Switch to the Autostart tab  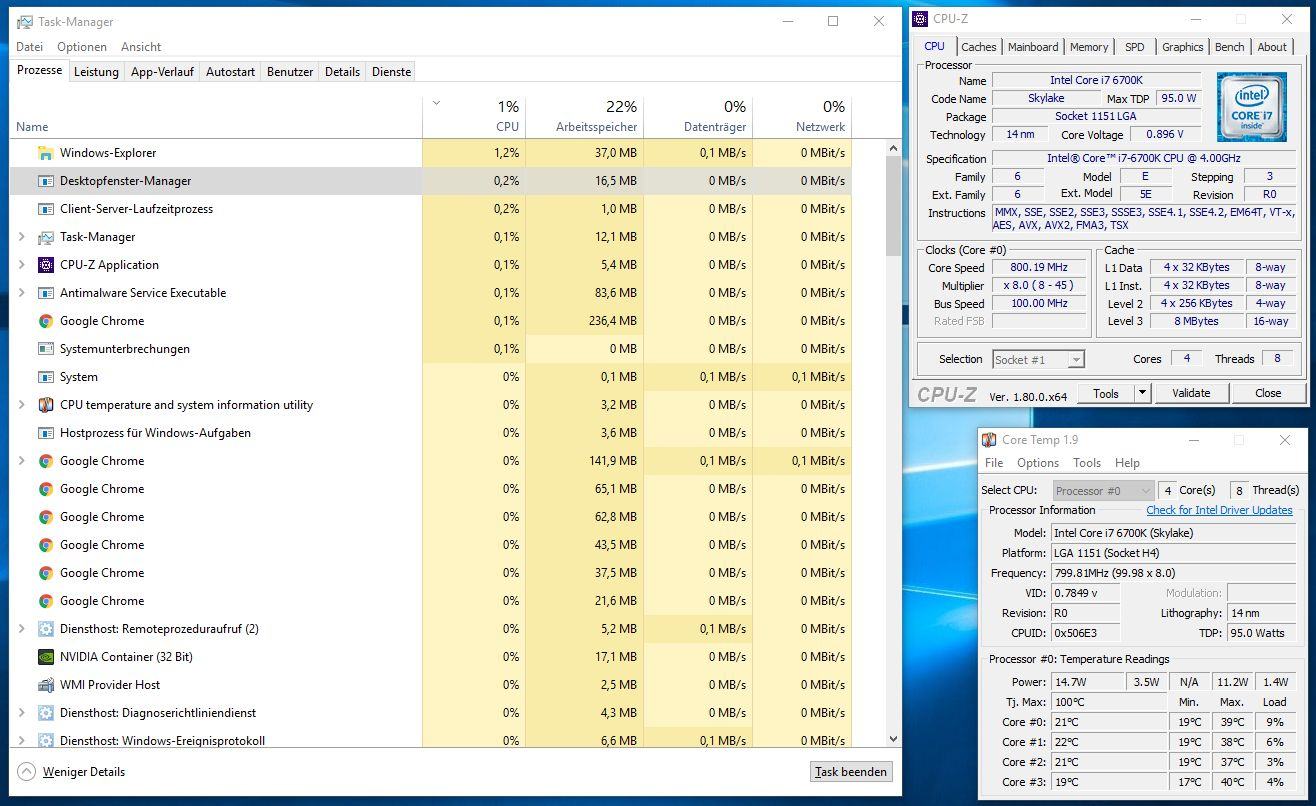pos(231,72)
